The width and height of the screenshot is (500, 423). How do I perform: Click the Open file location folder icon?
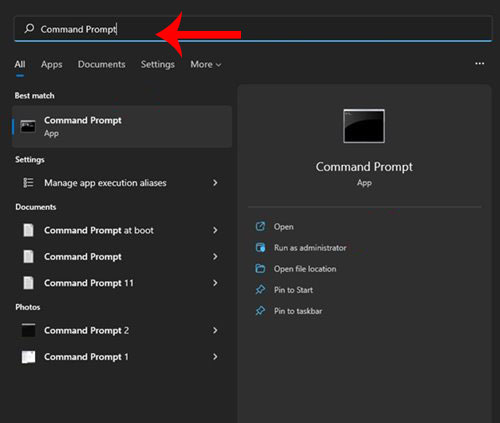point(260,268)
